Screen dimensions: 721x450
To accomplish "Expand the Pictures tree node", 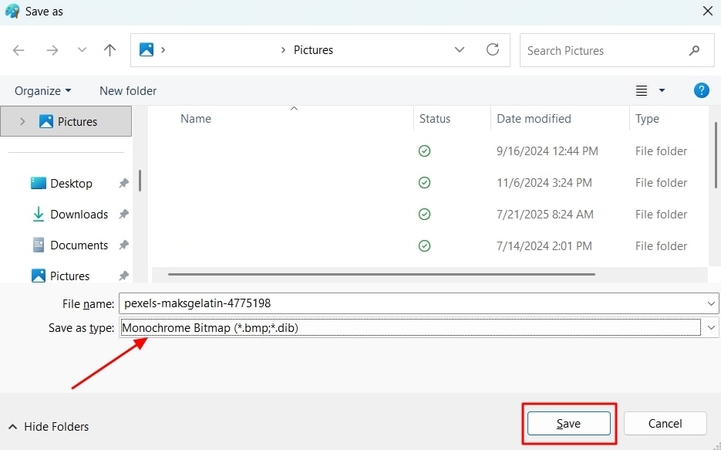I will coord(24,122).
